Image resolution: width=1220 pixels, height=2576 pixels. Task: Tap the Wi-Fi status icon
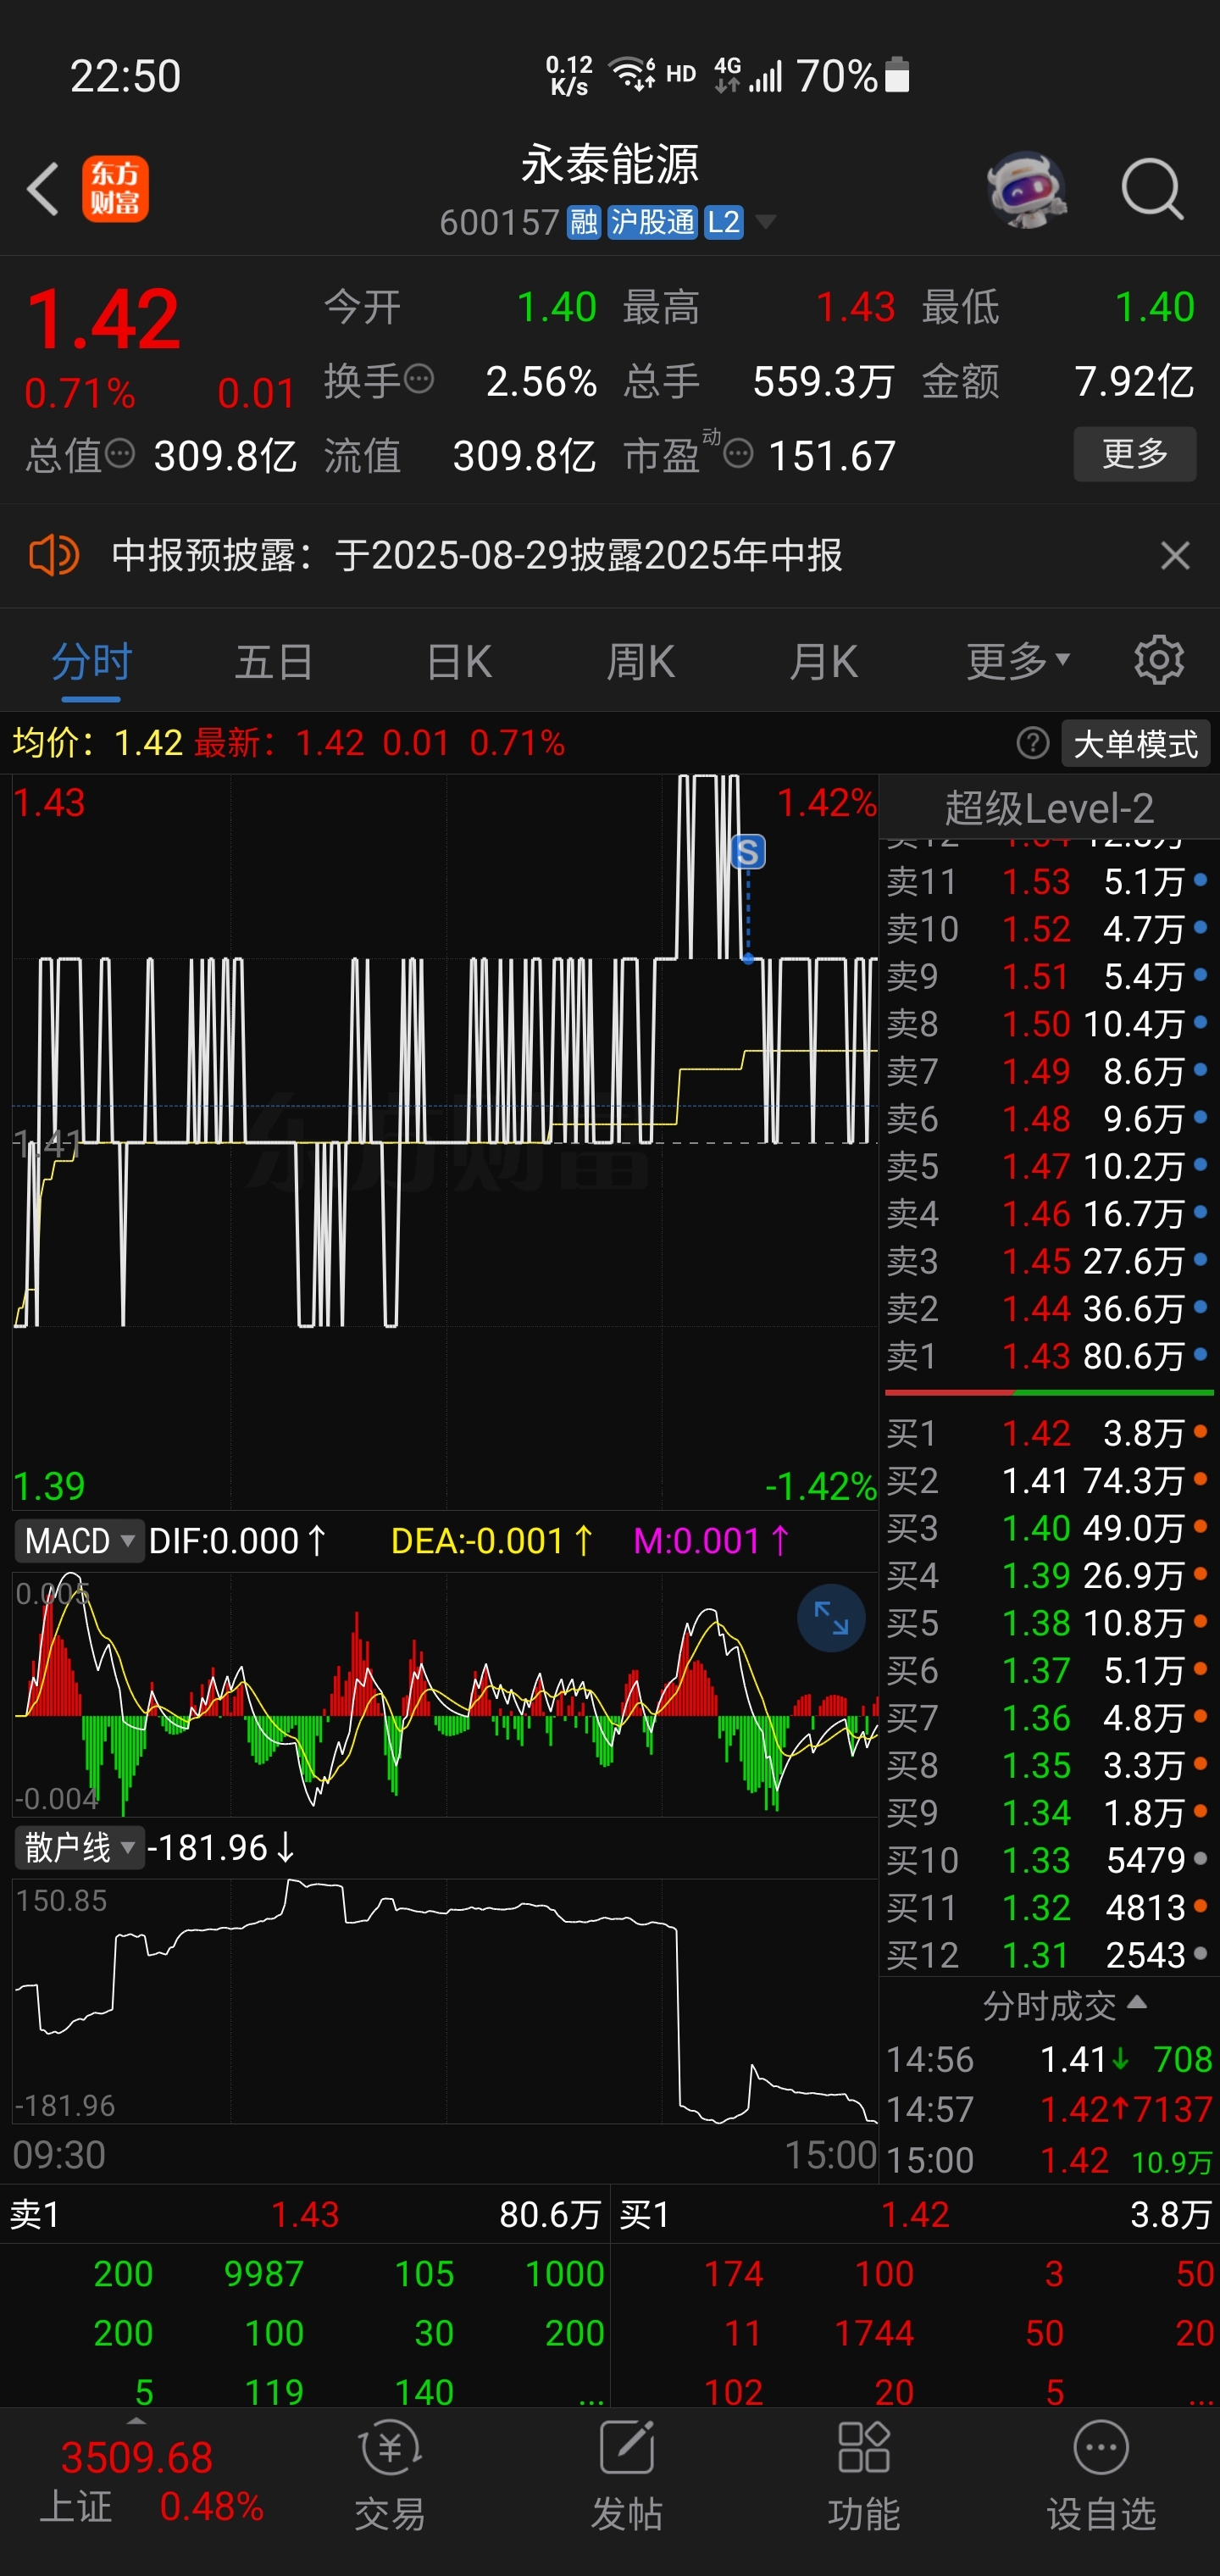click(632, 74)
